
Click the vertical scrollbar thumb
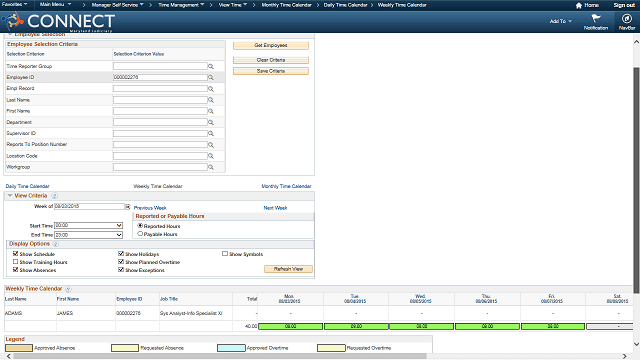coord(636,180)
